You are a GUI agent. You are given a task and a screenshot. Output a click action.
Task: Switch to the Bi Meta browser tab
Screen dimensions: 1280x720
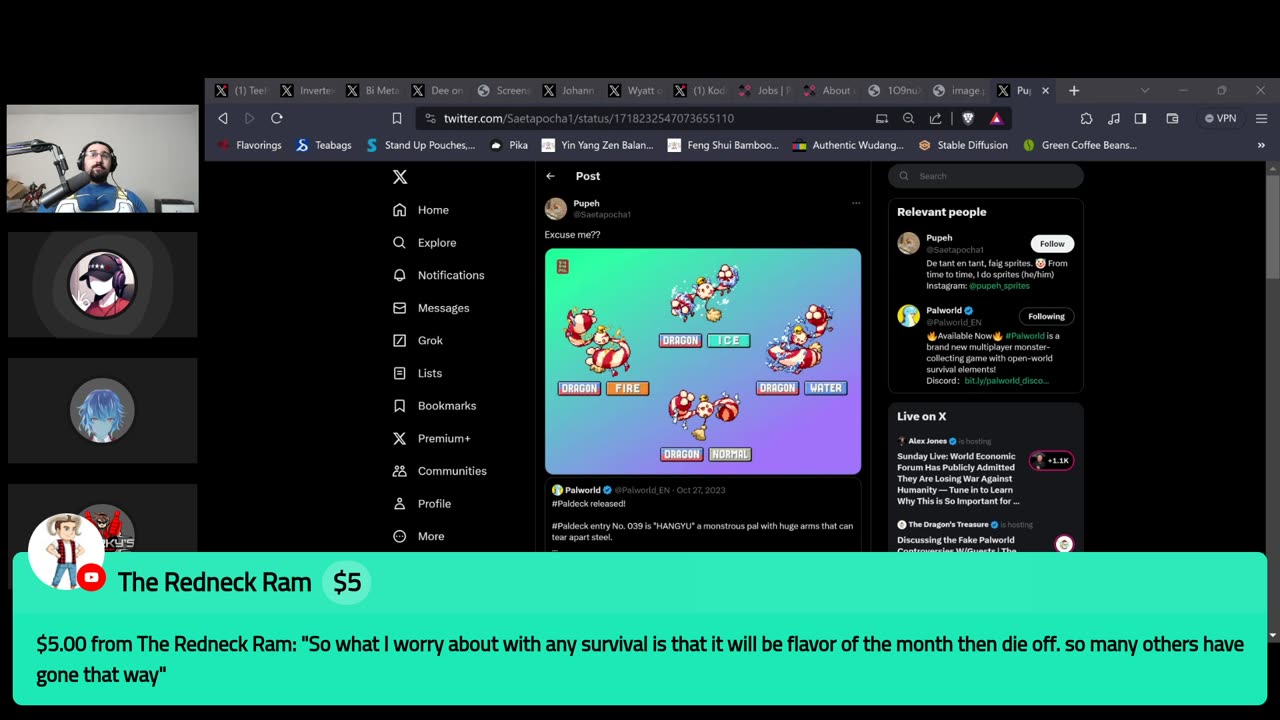pos(373,90)
